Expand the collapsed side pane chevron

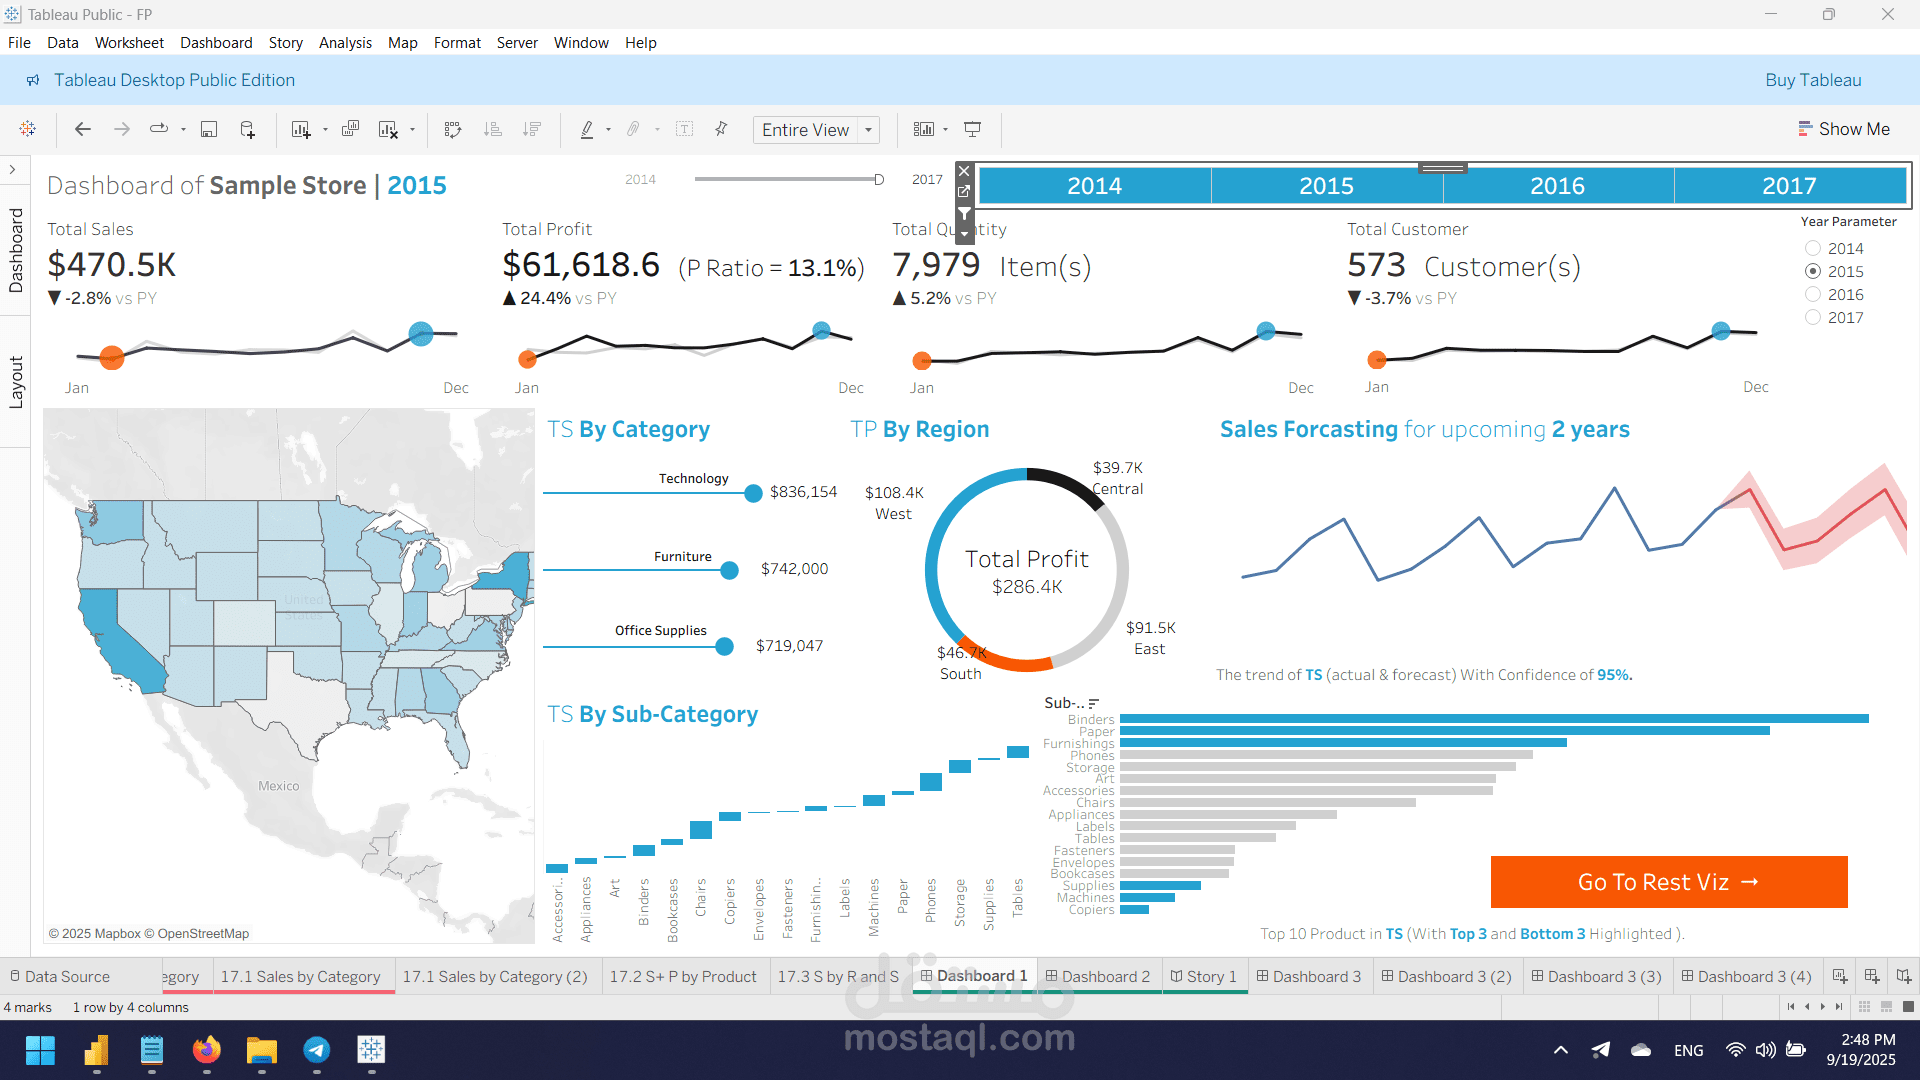(12, 169)
